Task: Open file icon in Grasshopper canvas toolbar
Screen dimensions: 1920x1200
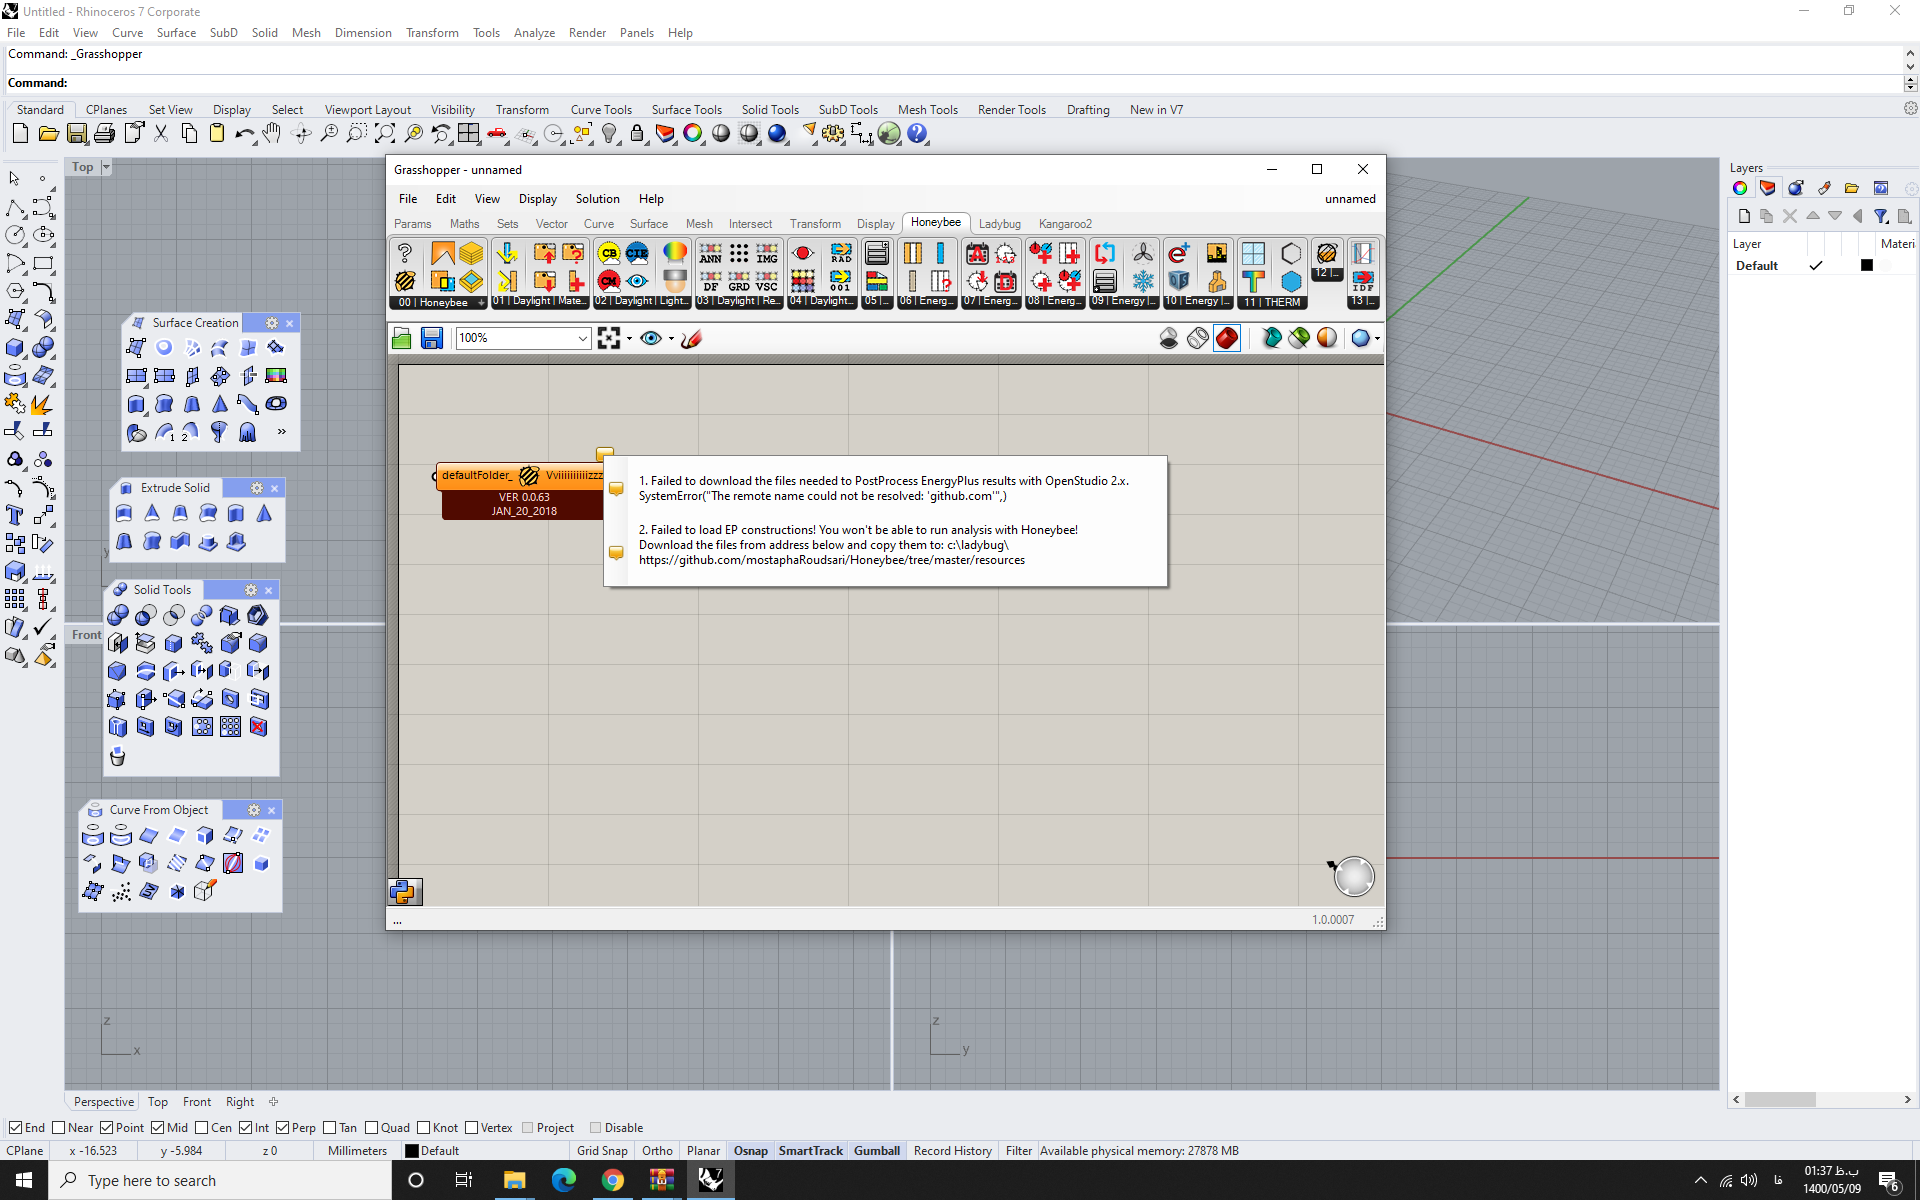Action: click(402, 338)
